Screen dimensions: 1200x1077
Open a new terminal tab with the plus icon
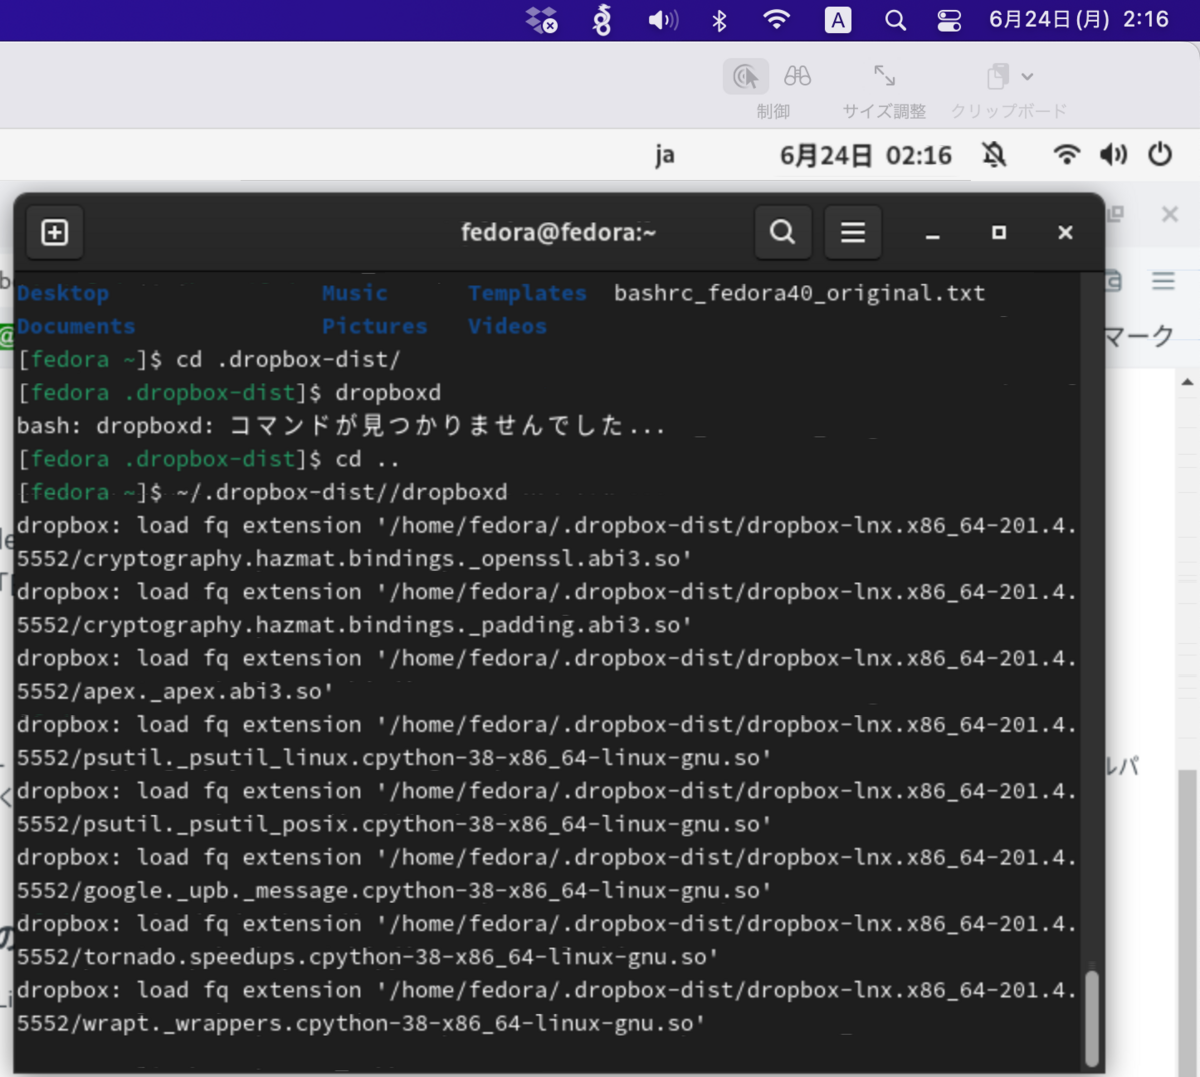tap(54, 232)
